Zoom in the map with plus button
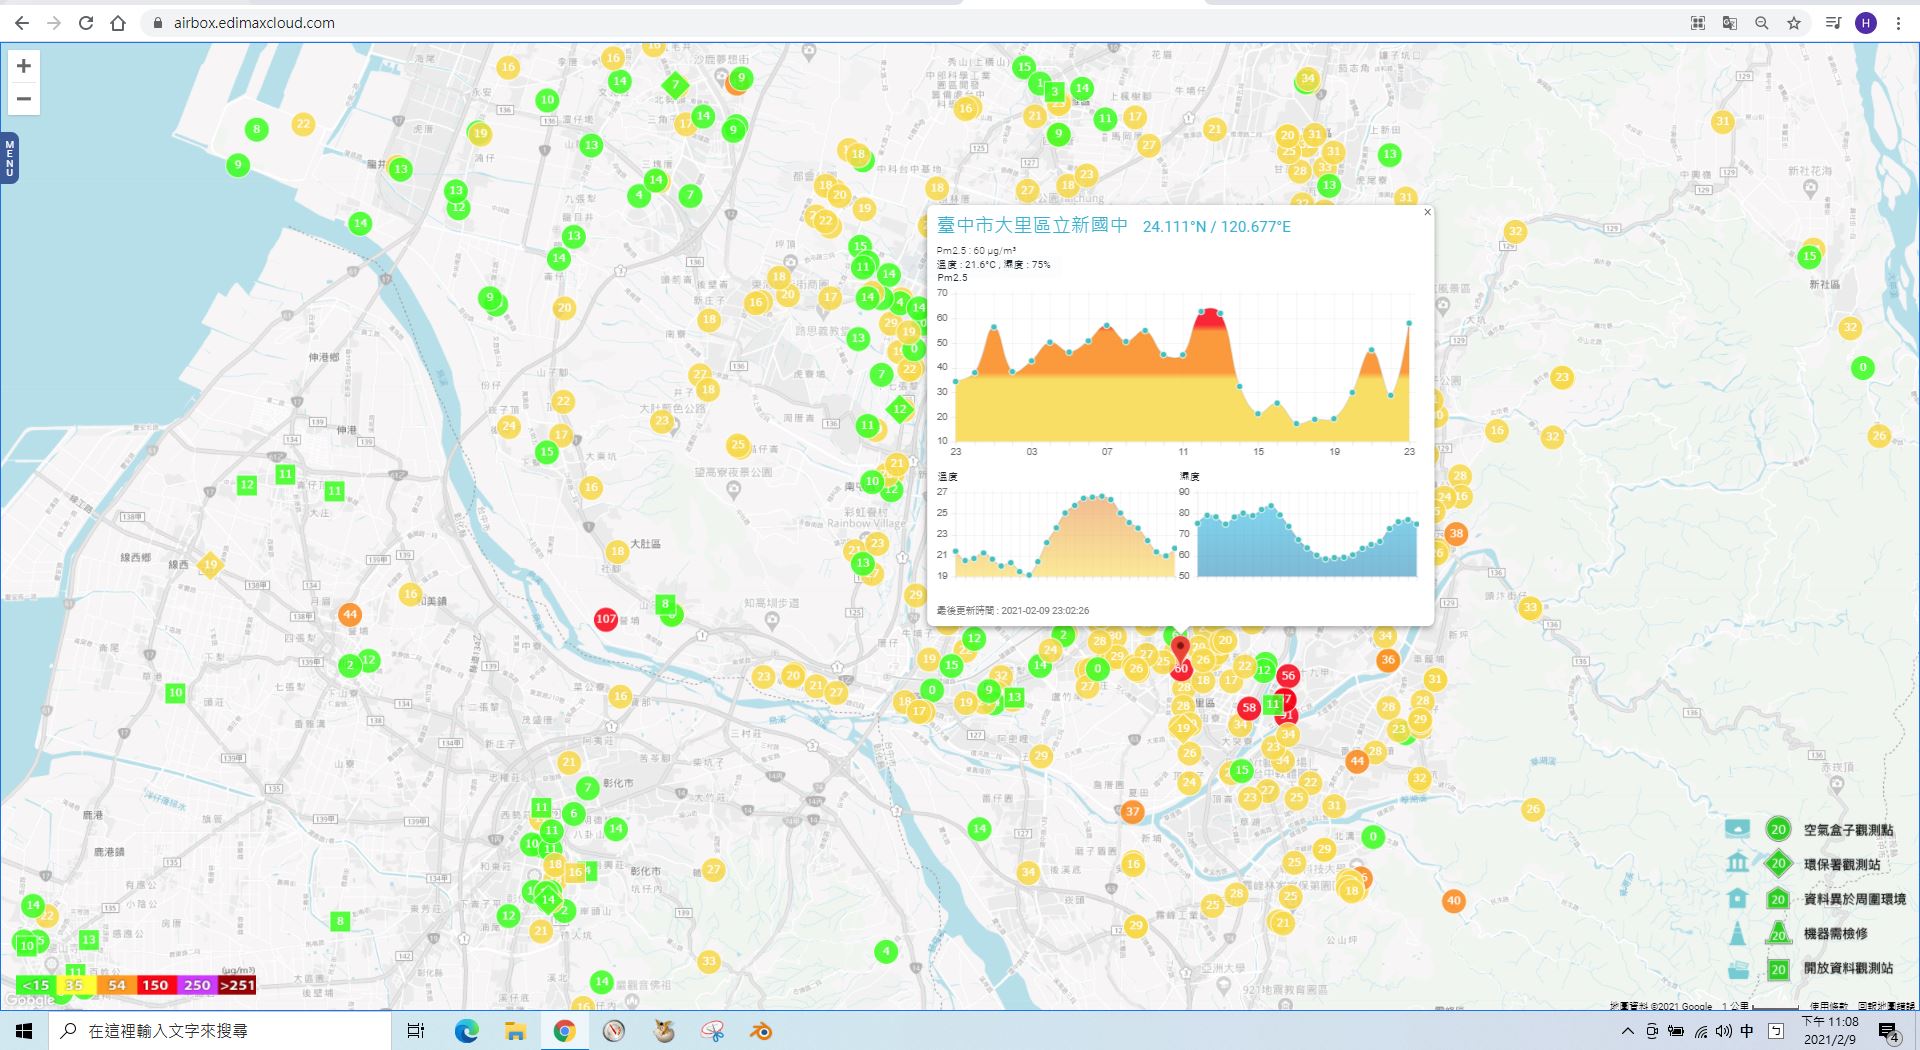This screenshot has width=1920, height=1050. click(x=24, y=66)
